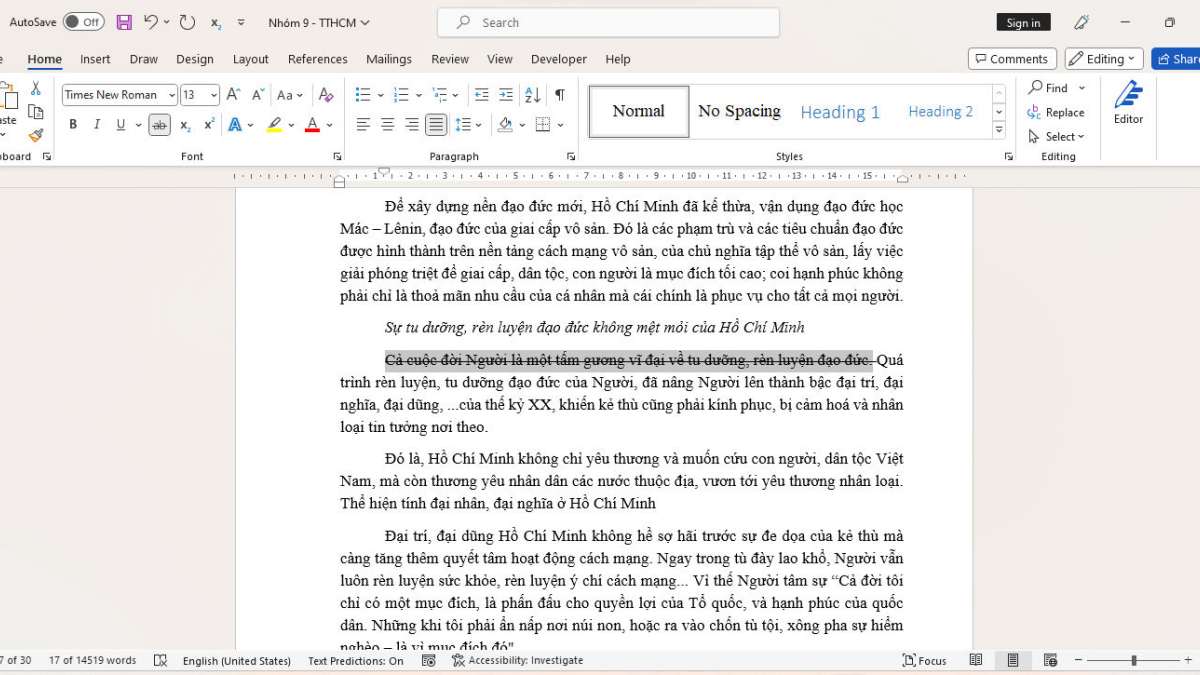This screenshot has height=675, width=1200.
Task: Toggle the AutoSave switch
Action: pyautogui.click(x=84, y=22)
